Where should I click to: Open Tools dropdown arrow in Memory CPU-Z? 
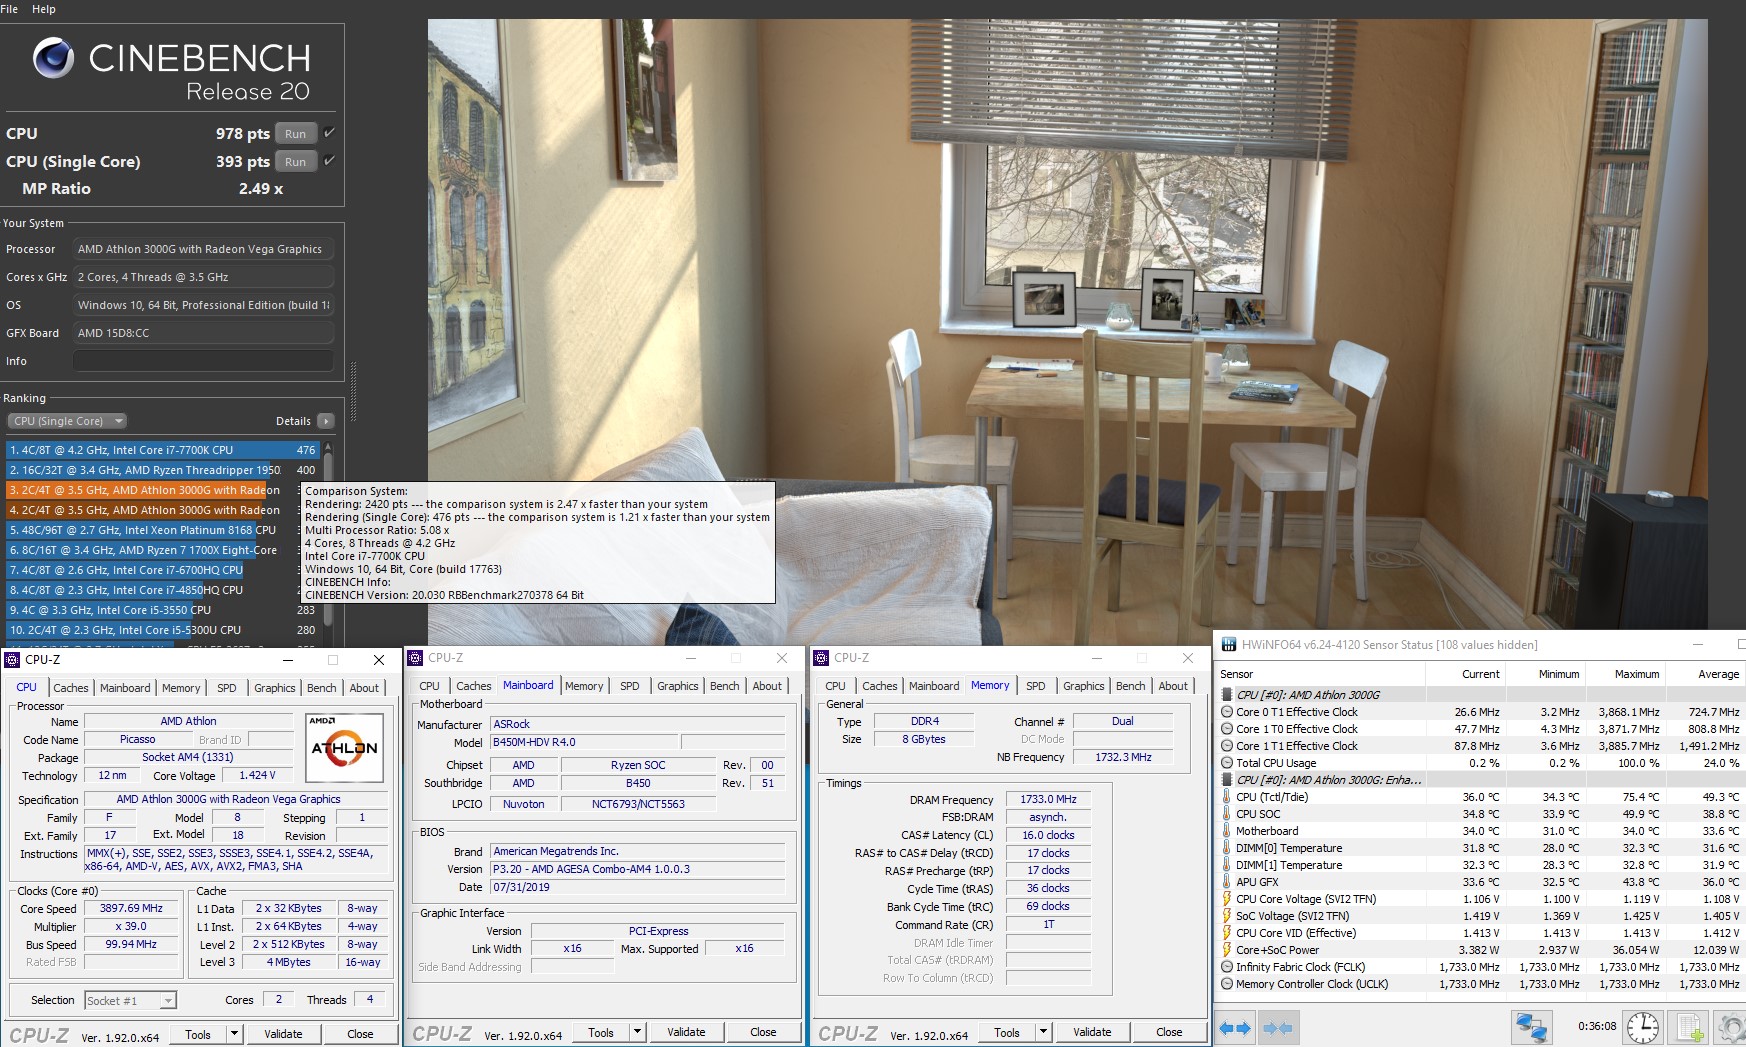pyautogui.click(x=1043, y=1032)
